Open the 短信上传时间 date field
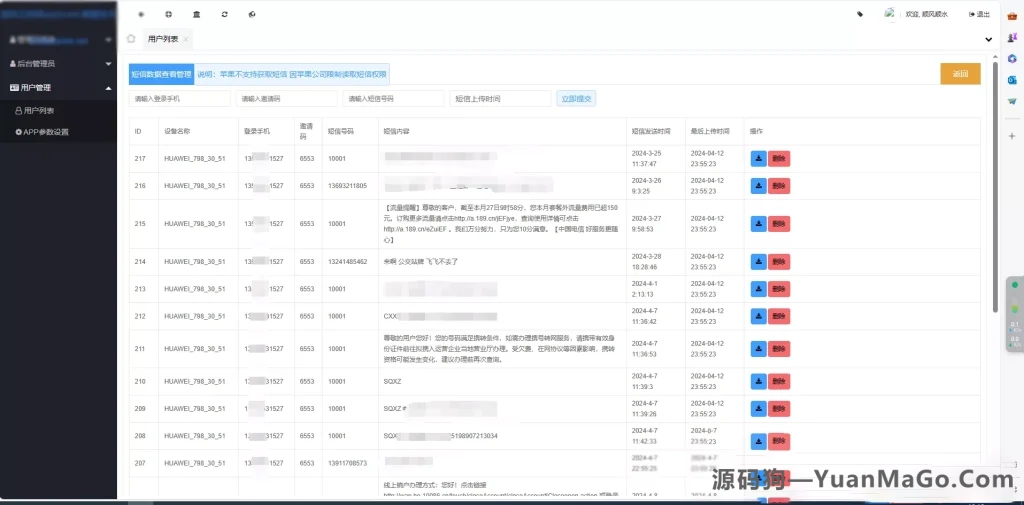Viewport: 1024px width, 505px height. click(x=500, y=99)
